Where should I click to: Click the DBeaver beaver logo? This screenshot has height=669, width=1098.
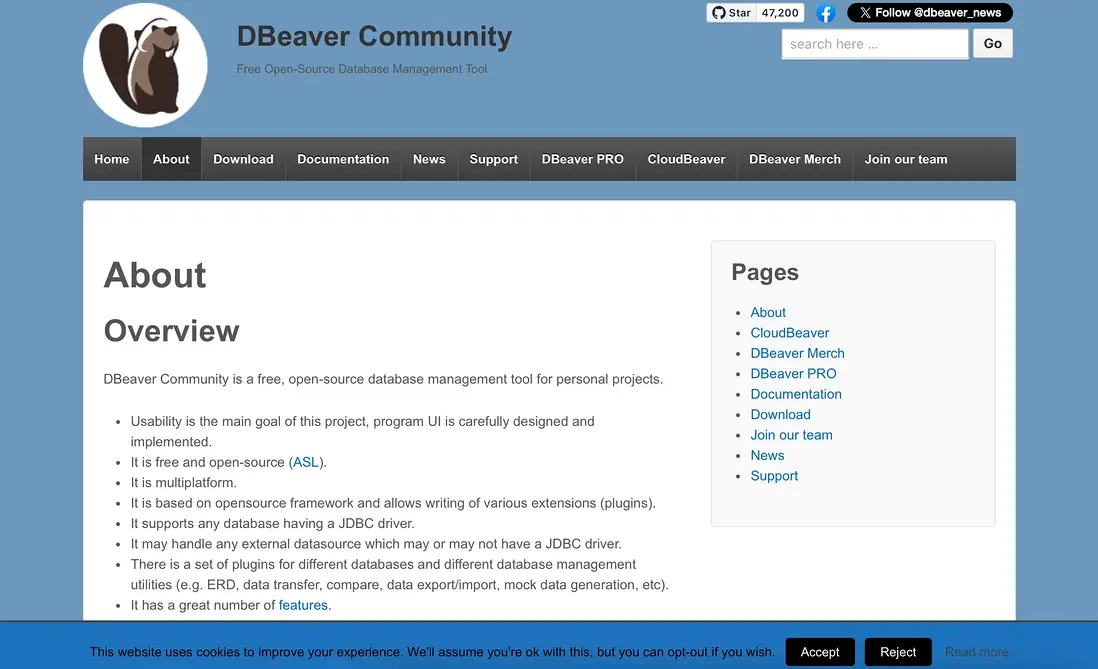coord(145,65)
